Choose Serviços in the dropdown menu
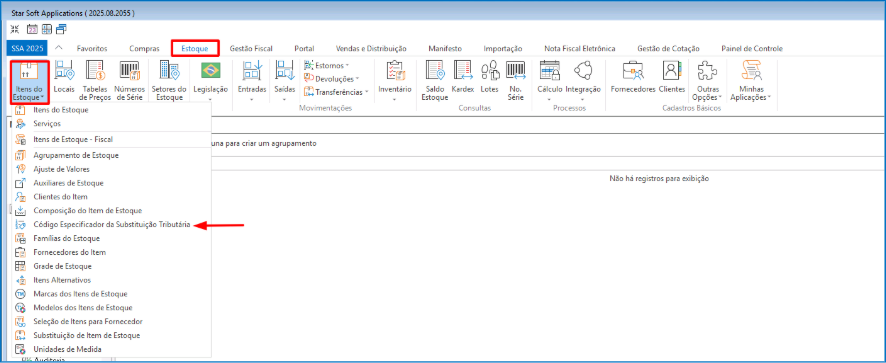Viewport: 886px width, 363px height. pos(112,123)
